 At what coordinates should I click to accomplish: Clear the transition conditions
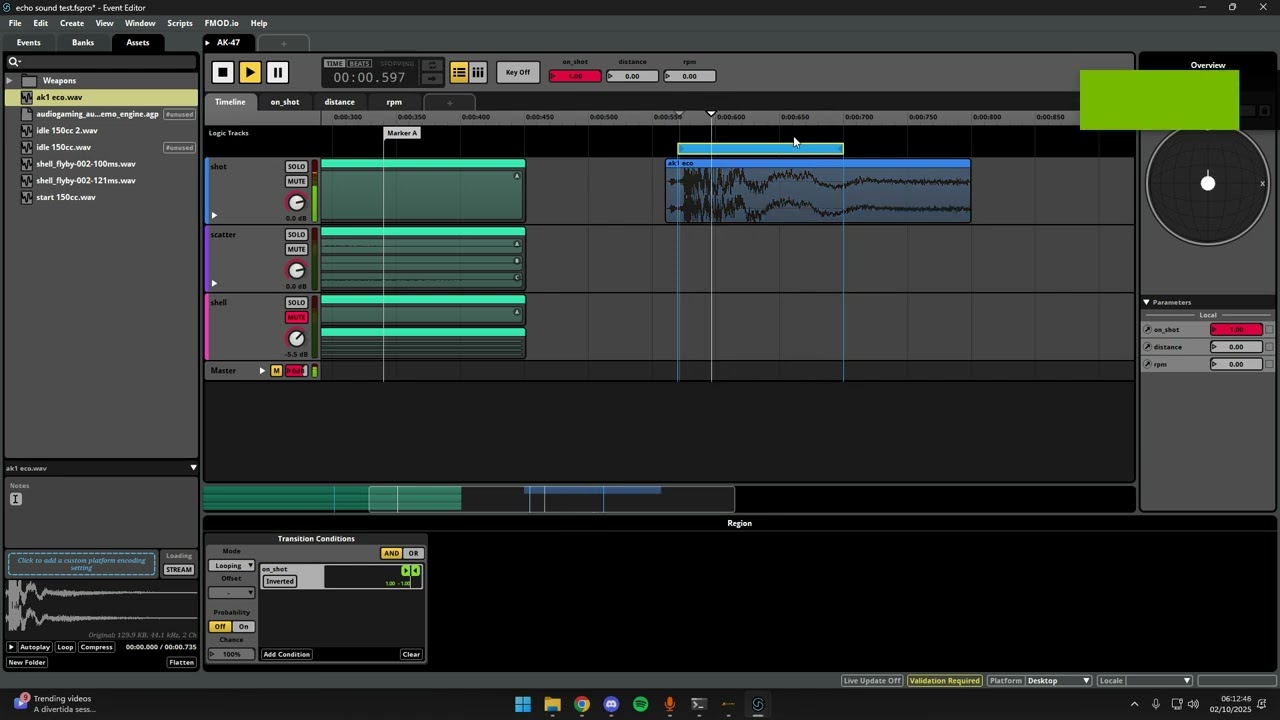click(x=411, y=655)
